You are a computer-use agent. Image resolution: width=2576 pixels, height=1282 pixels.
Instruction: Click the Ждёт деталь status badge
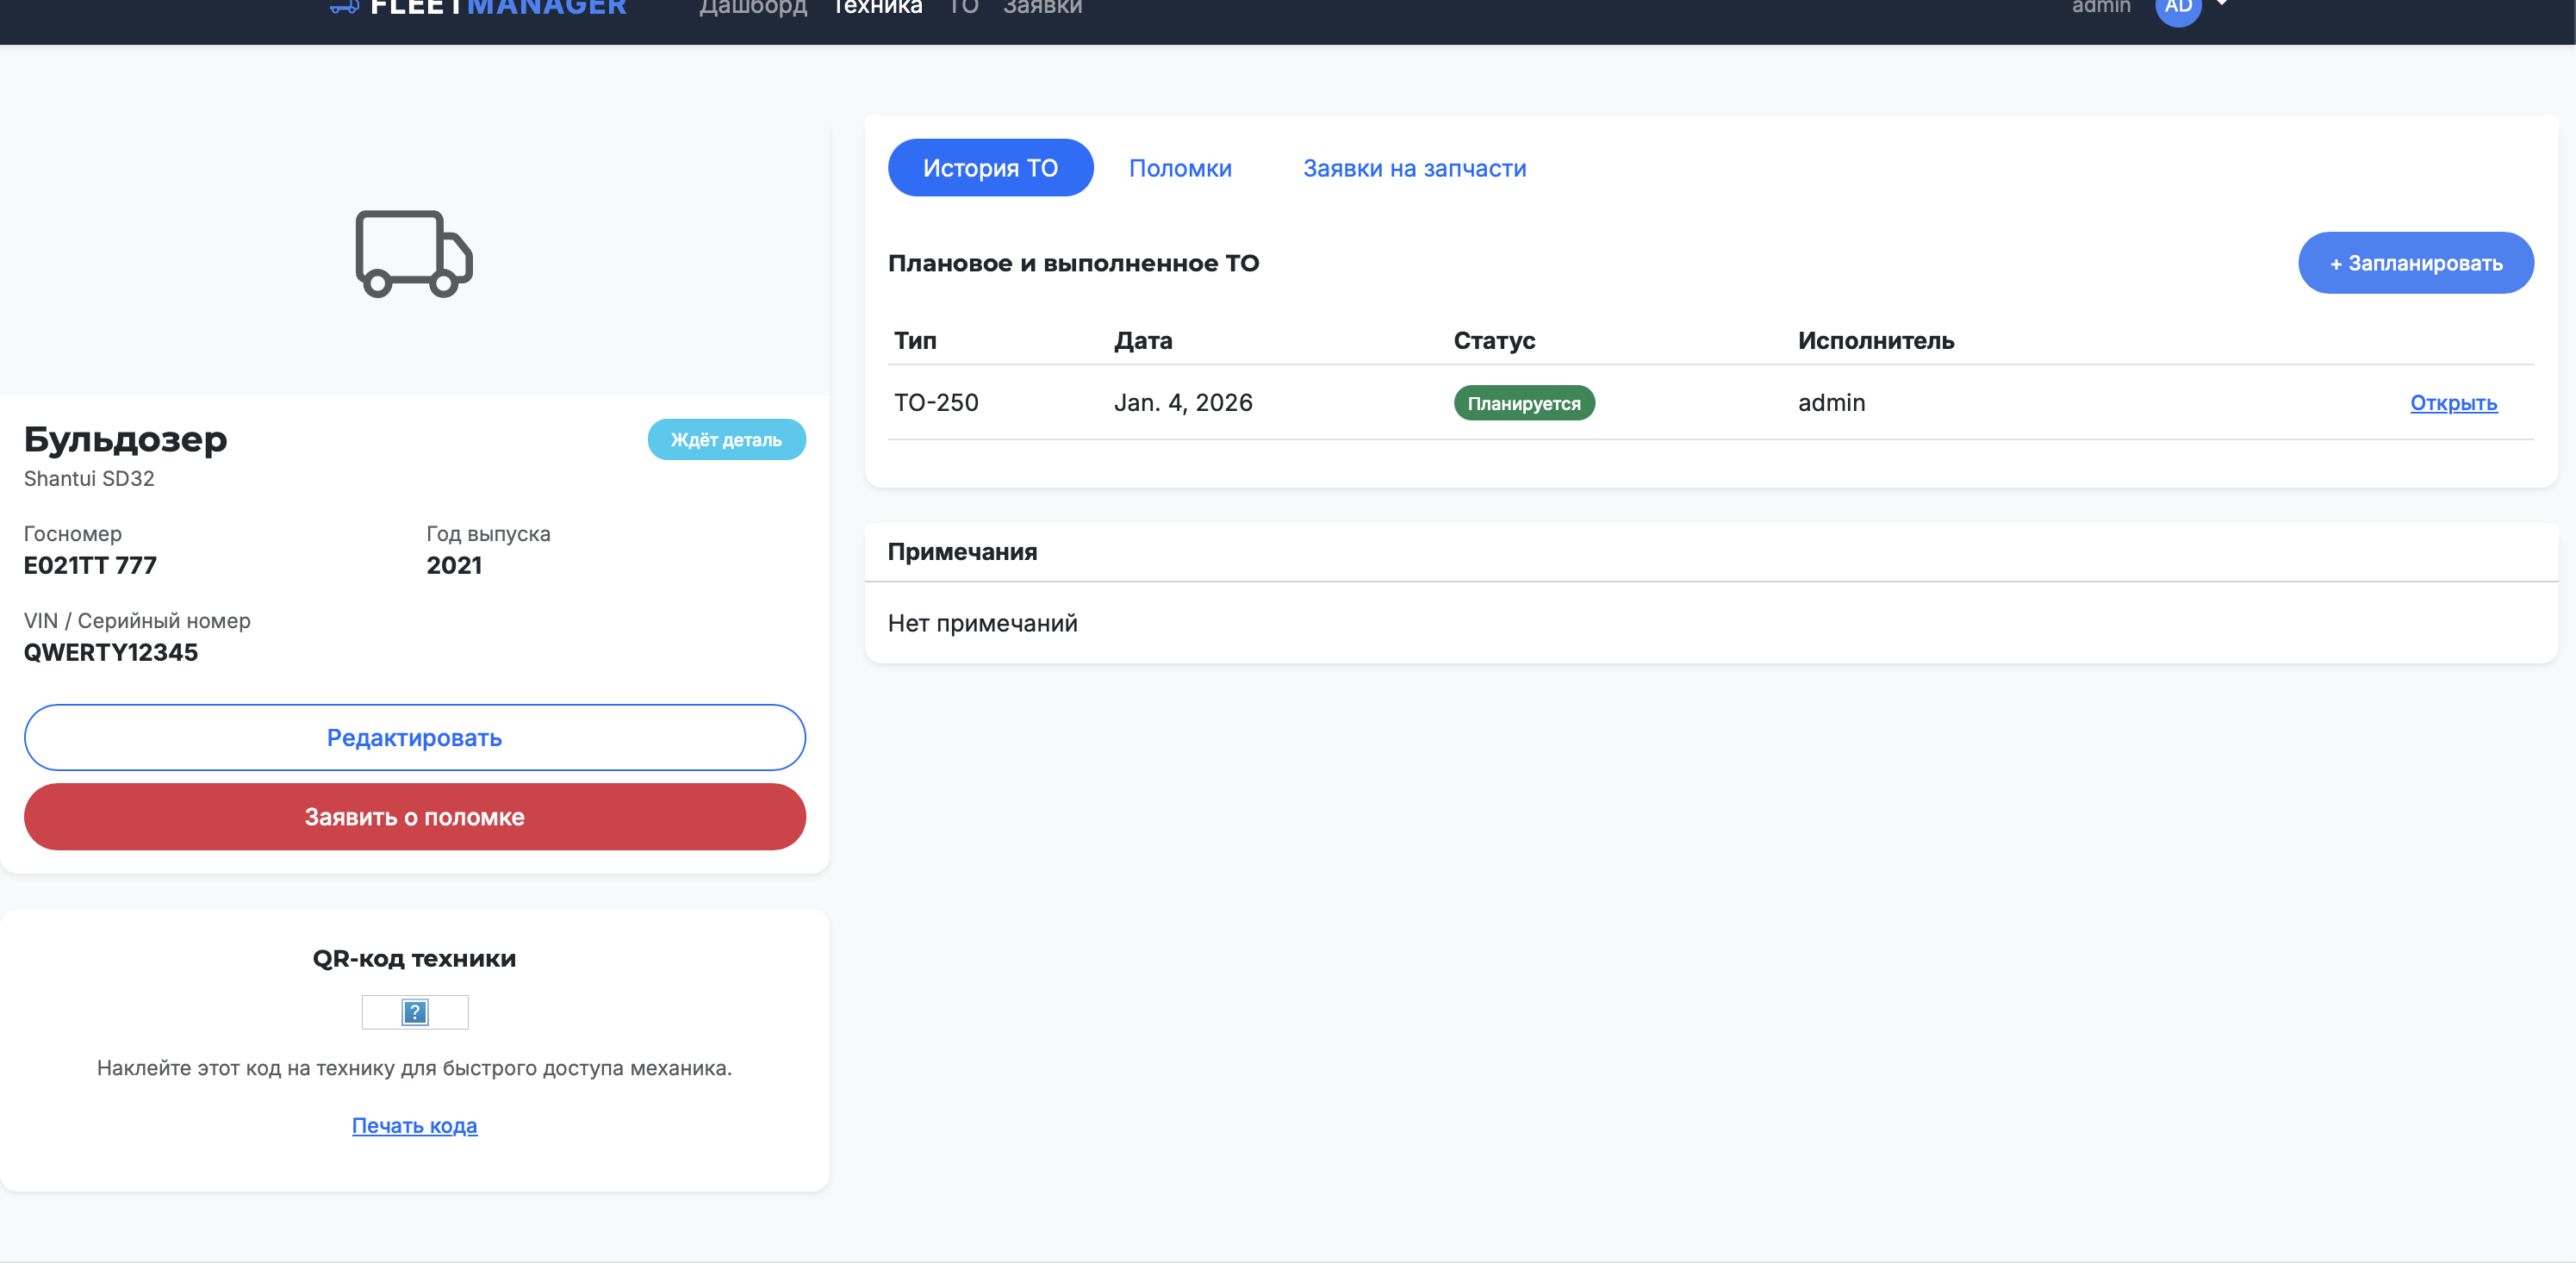pos(726,440)
